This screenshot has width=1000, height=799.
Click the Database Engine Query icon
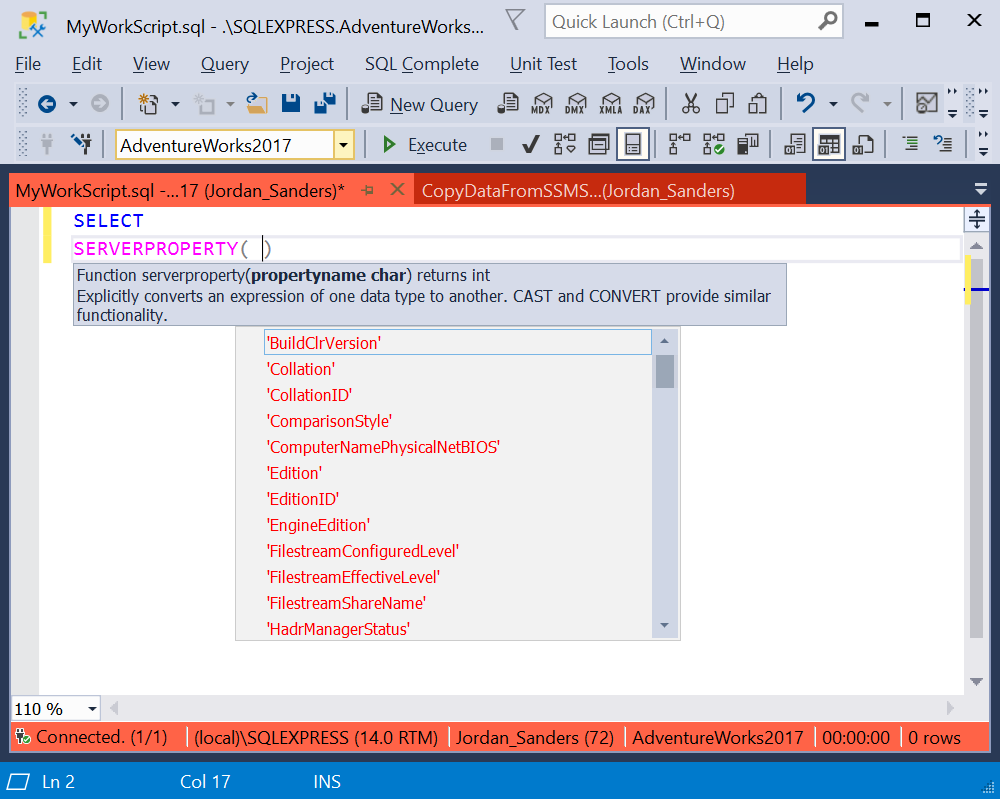coord(508,103)
